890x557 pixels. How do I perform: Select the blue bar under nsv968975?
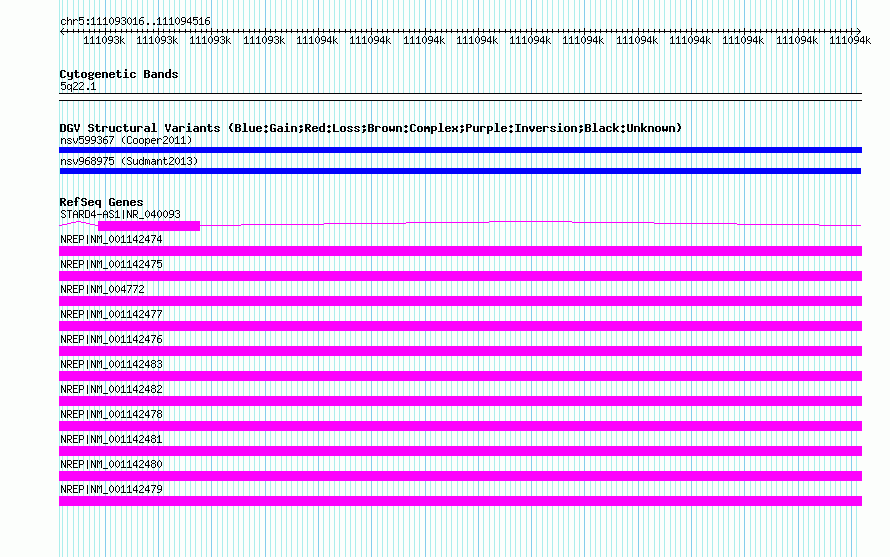coord(460,171)
